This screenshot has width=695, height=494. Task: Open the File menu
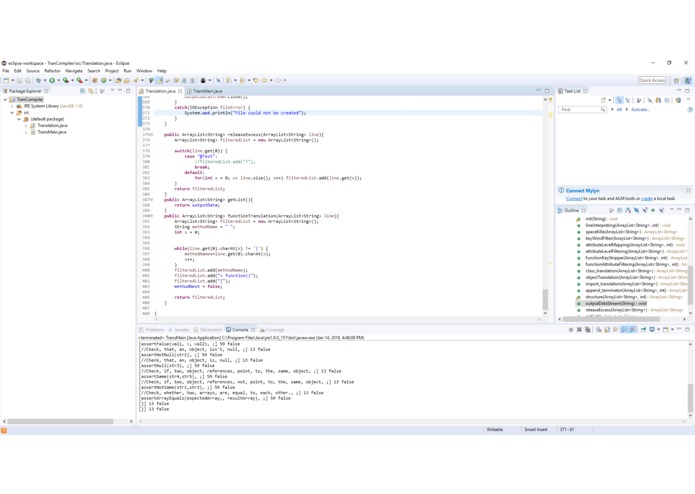click(x=6, y=71)
